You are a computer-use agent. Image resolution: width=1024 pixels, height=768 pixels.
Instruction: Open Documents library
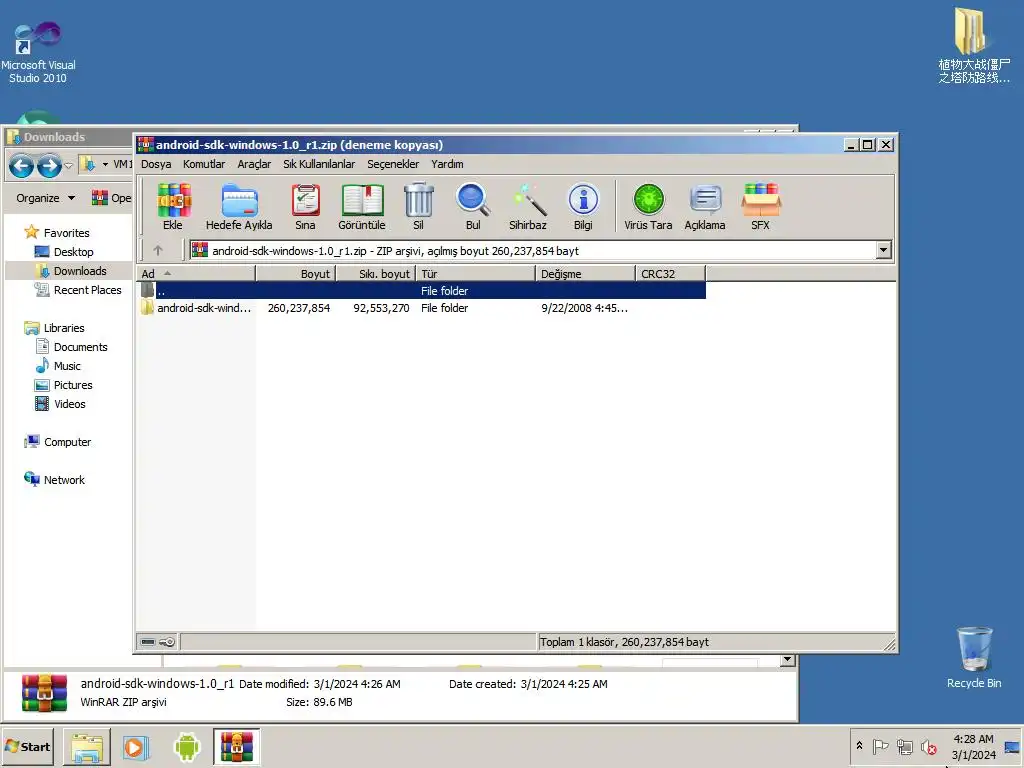pos(71,346)
